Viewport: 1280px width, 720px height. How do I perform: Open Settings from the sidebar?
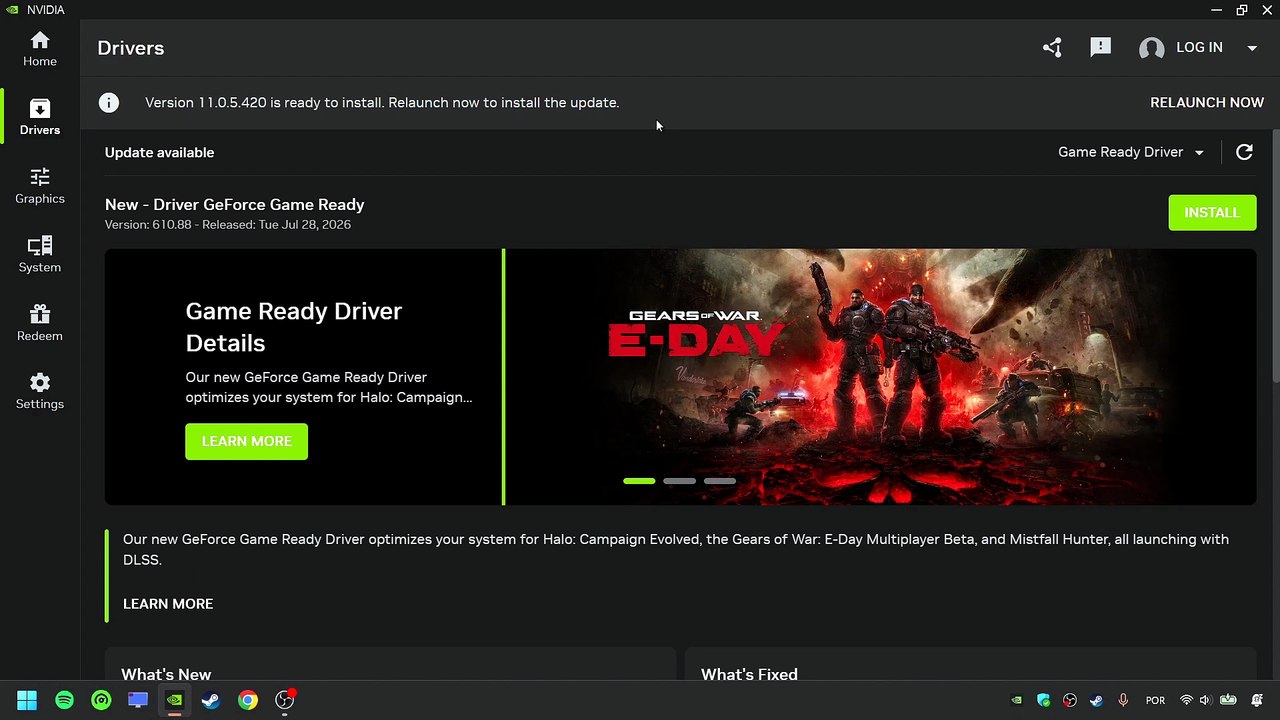coord(40,392)
